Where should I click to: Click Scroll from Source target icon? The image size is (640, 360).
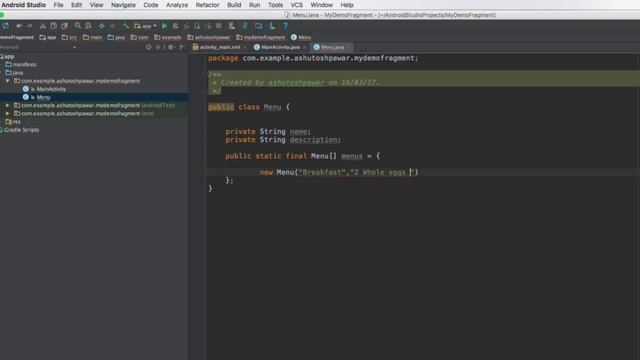point(149,47)
